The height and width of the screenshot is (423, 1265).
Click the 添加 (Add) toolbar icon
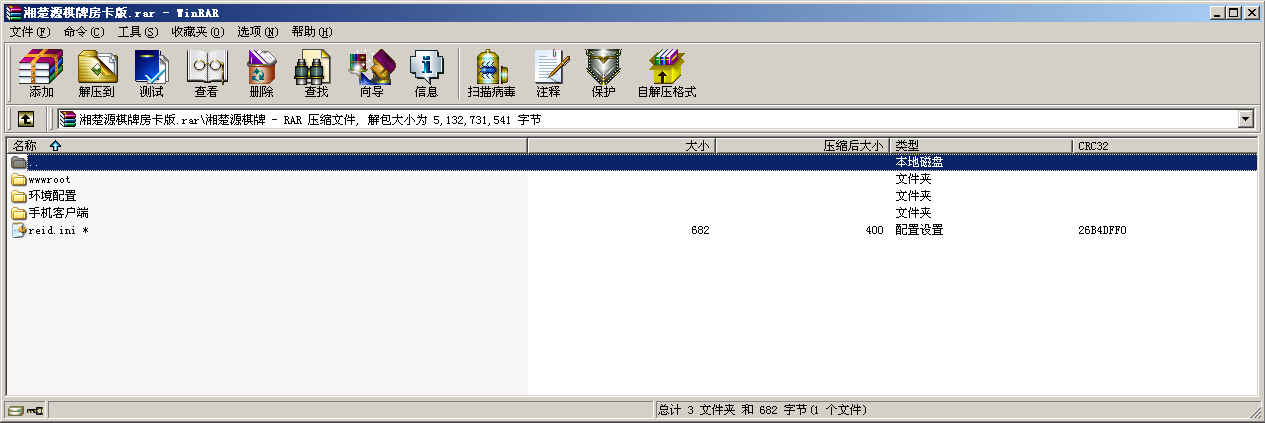[x=41, y=74]
